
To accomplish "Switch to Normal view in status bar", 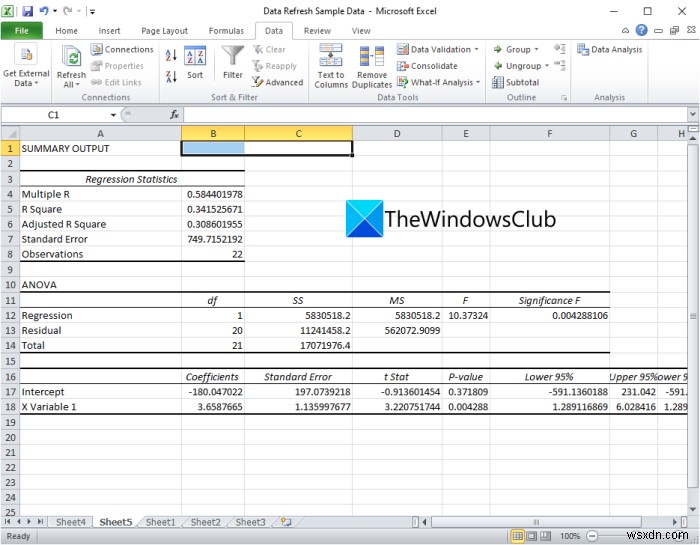I will click(517, 536).
